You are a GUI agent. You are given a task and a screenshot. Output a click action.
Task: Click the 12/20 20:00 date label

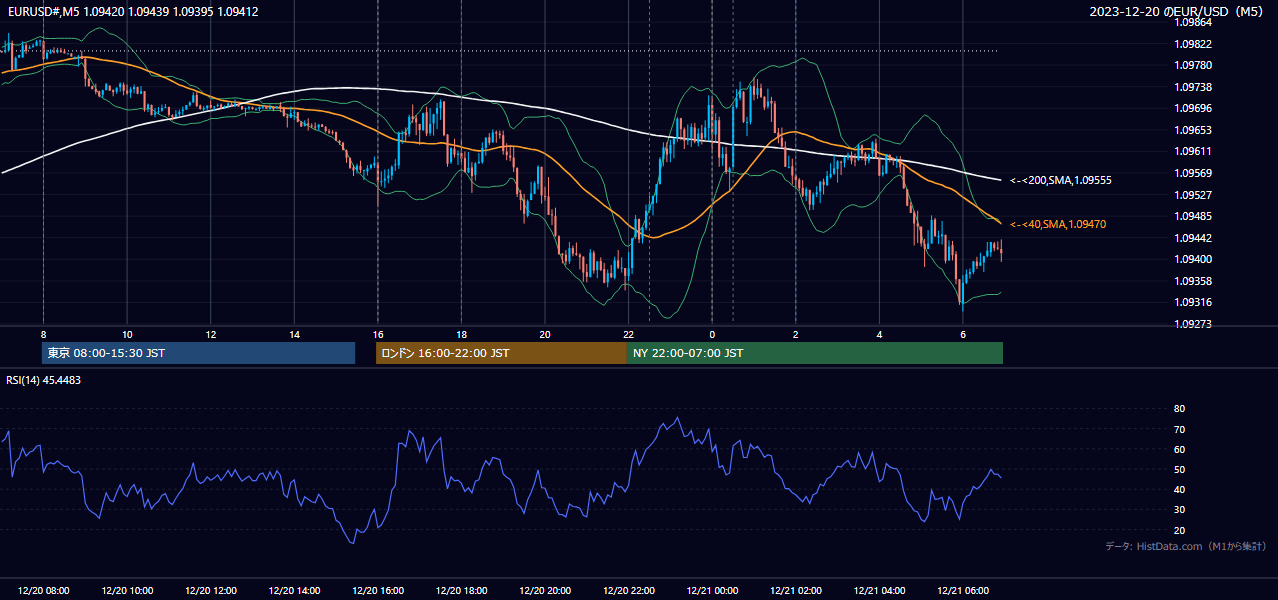545,591
